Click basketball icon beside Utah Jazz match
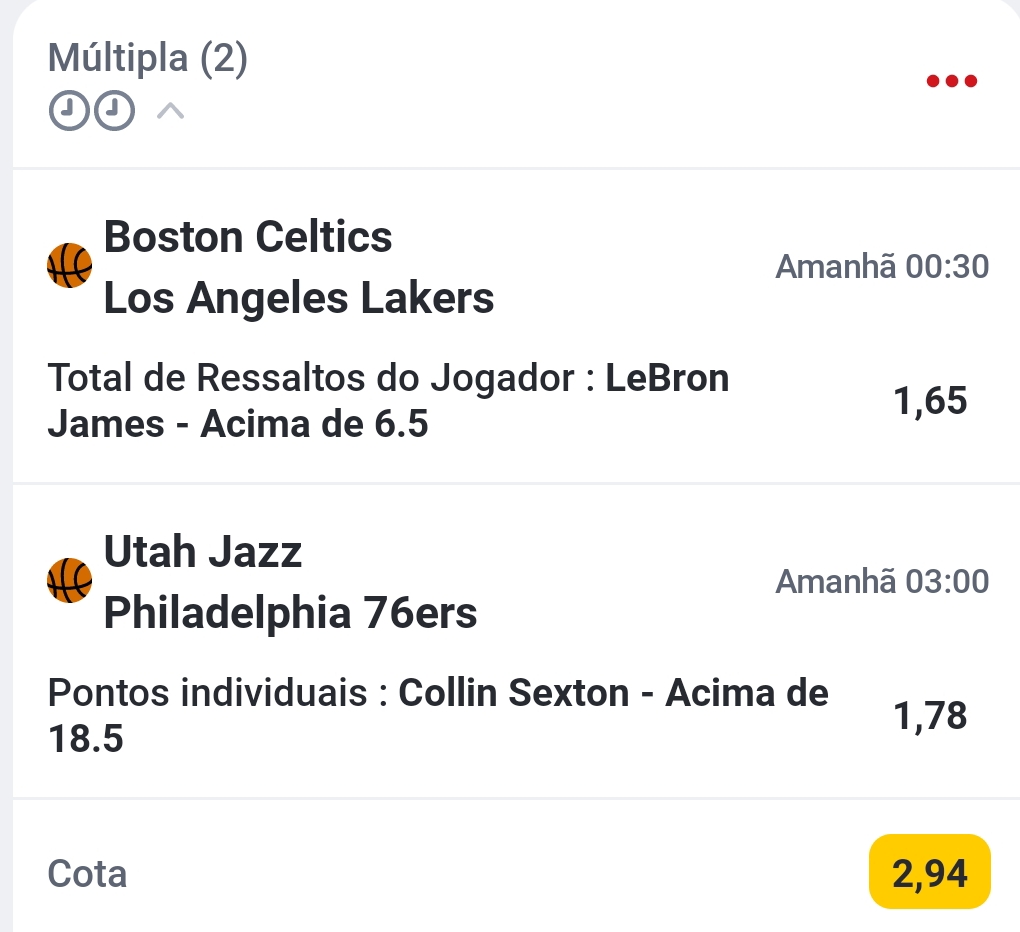 tap(70, 582)
